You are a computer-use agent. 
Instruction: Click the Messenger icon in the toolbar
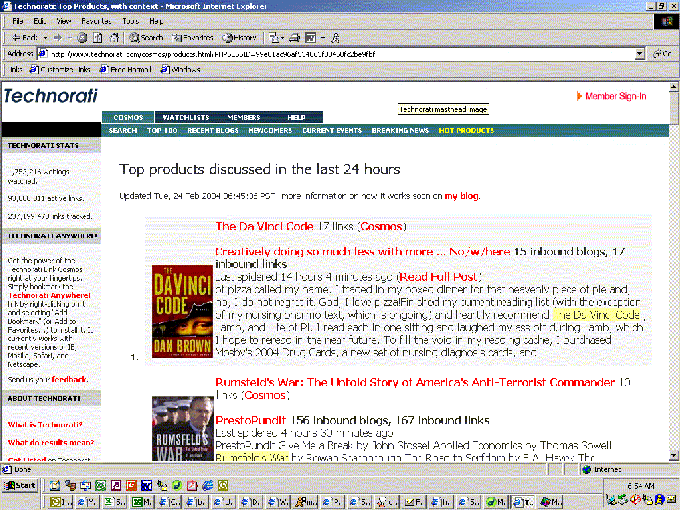(x=335, y=38)
